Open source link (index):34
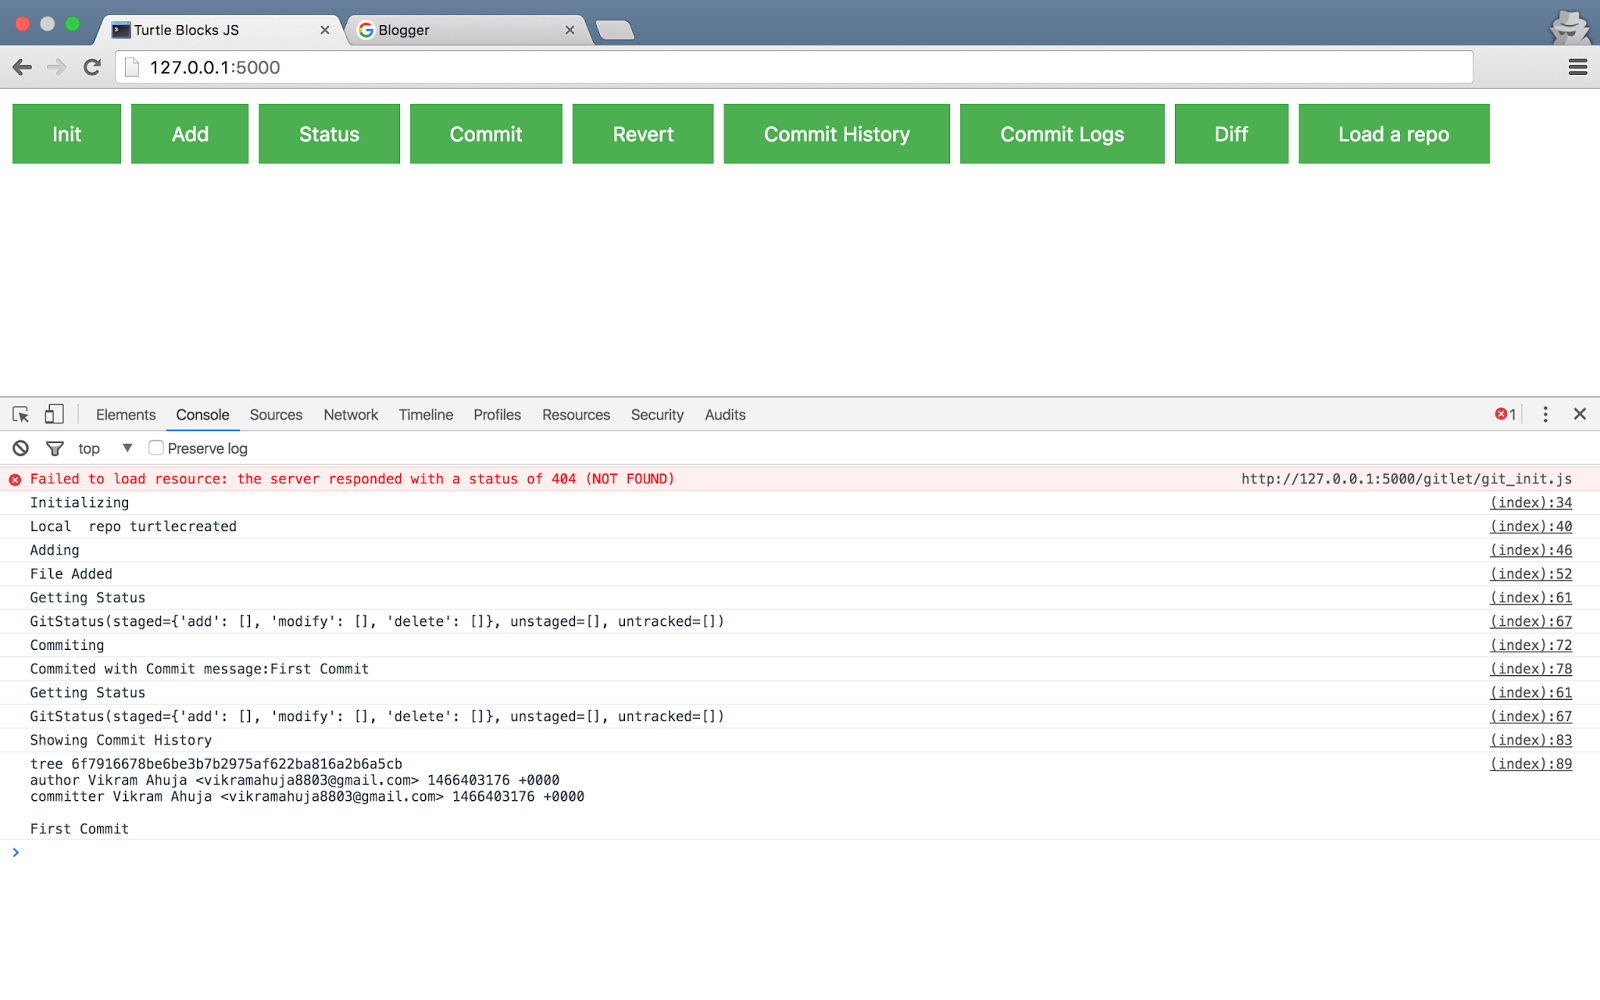The height and width of the screenshot is (1000, 1600). 1531,503
